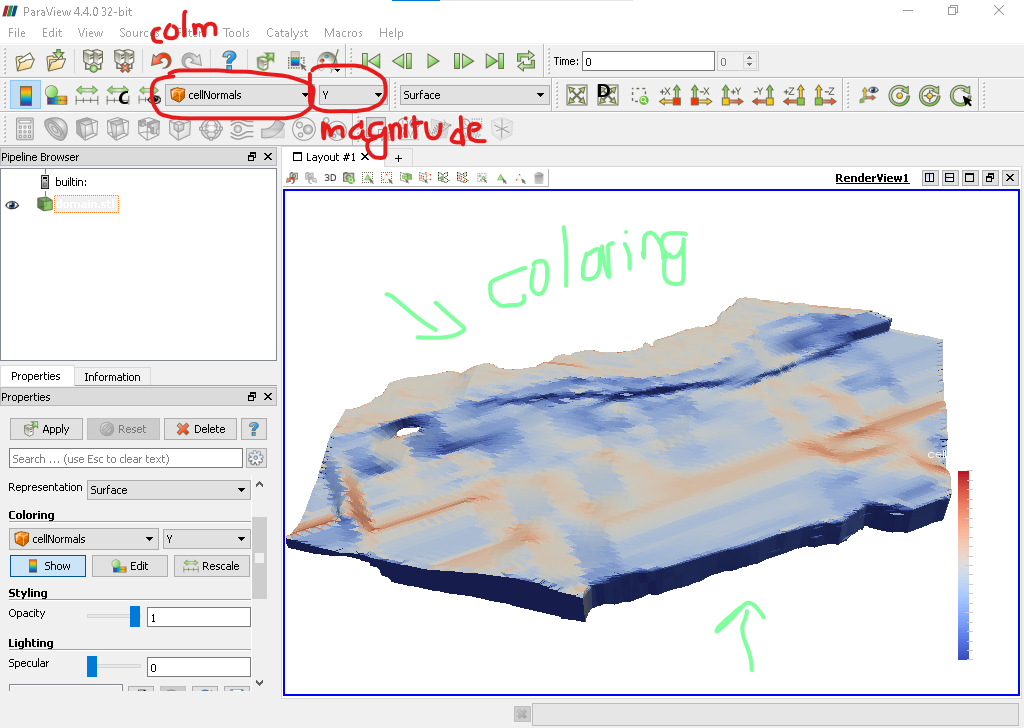Click the Rescale button

tap(212, 566)
